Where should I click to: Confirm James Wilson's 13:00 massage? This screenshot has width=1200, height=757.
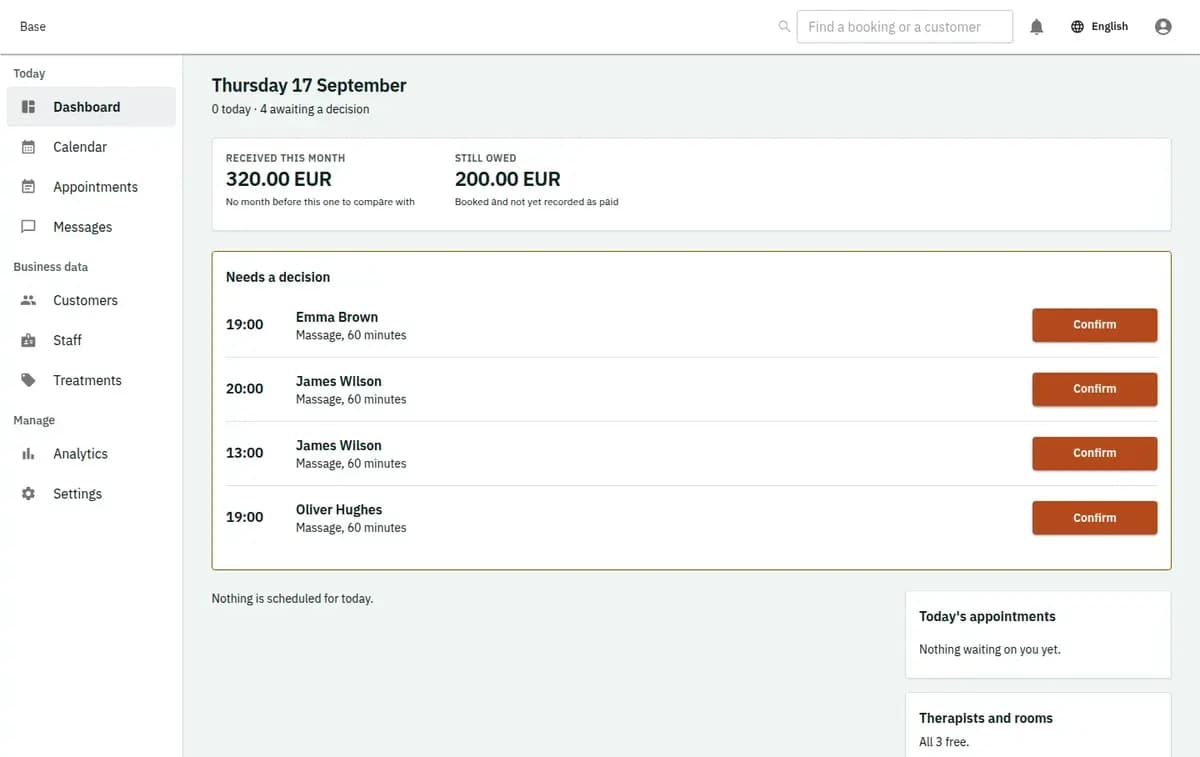(x=1094, y=453)
